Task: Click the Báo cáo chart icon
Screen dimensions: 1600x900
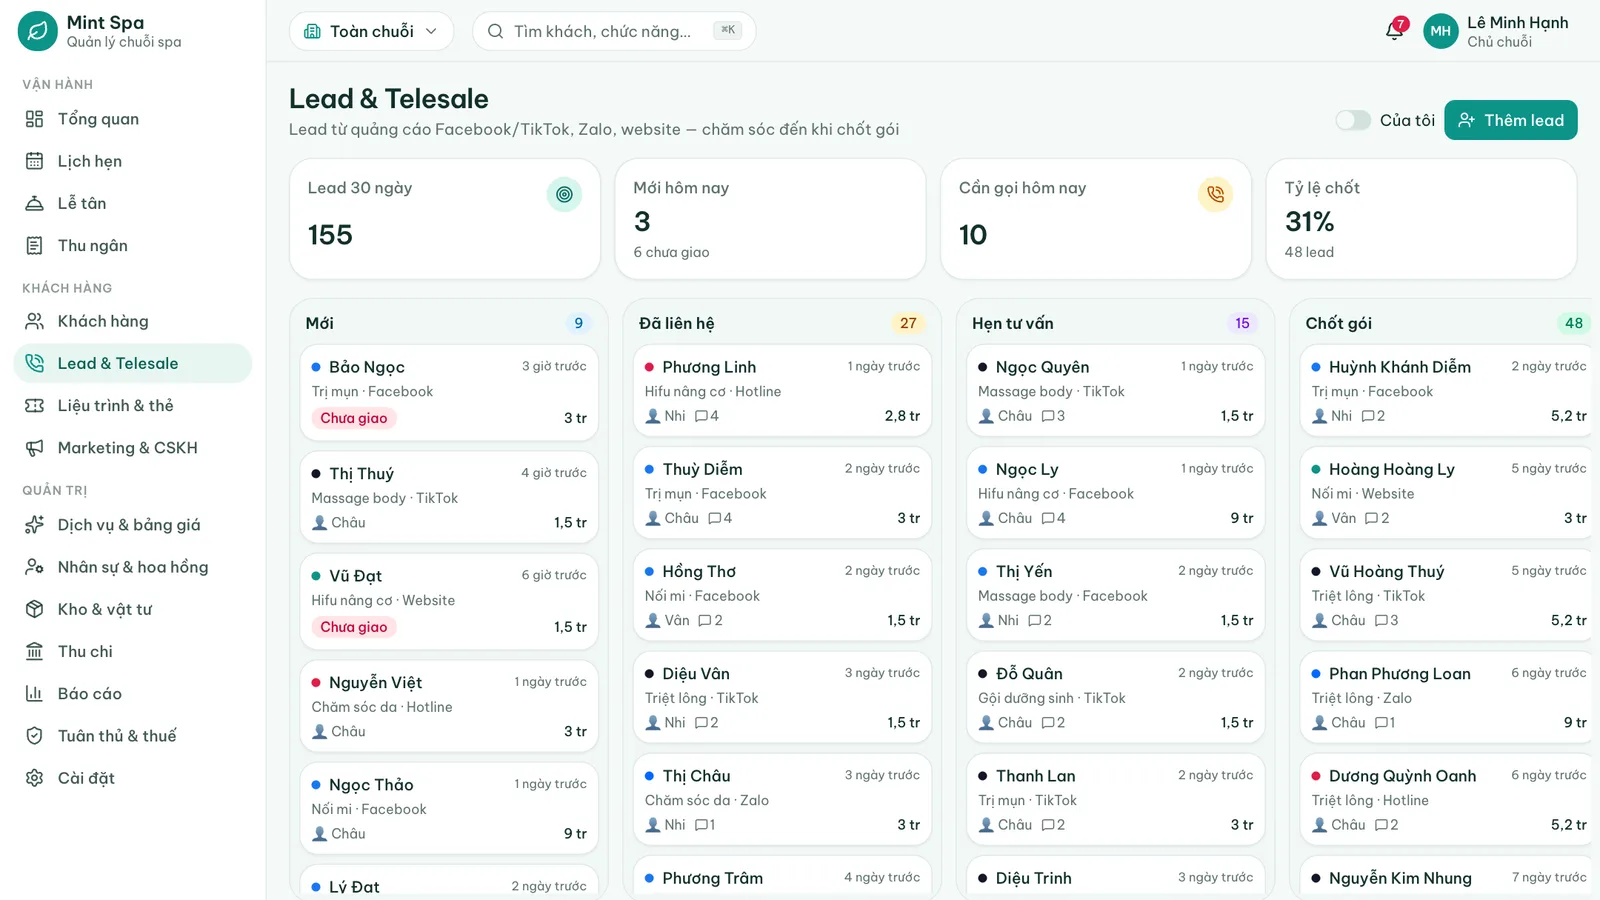Action: pos(35,693)
